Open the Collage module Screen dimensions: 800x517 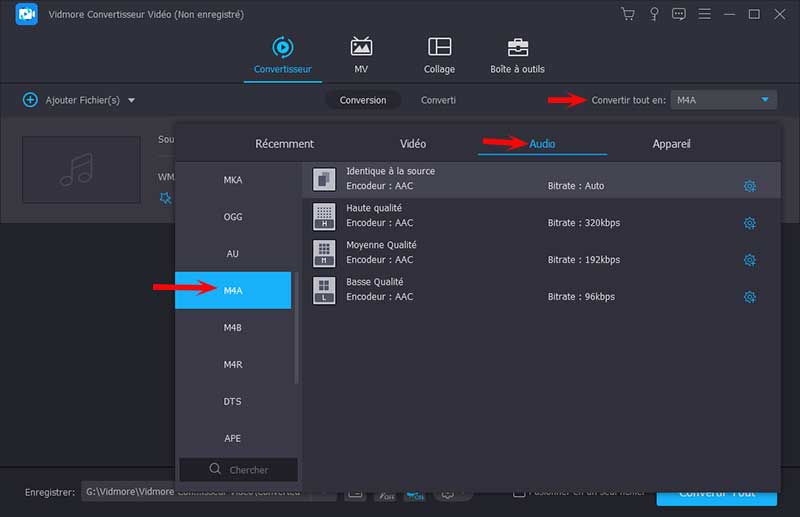[439, 55]
